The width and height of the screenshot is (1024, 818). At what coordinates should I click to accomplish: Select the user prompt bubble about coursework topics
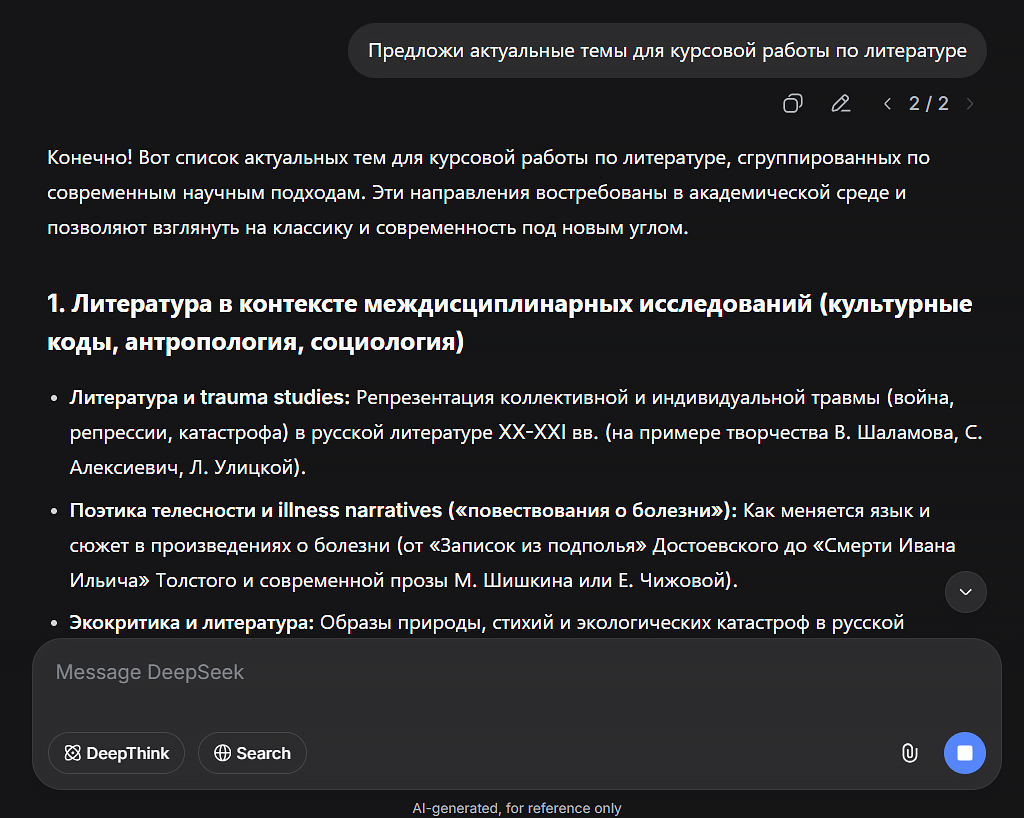point(667,50)
